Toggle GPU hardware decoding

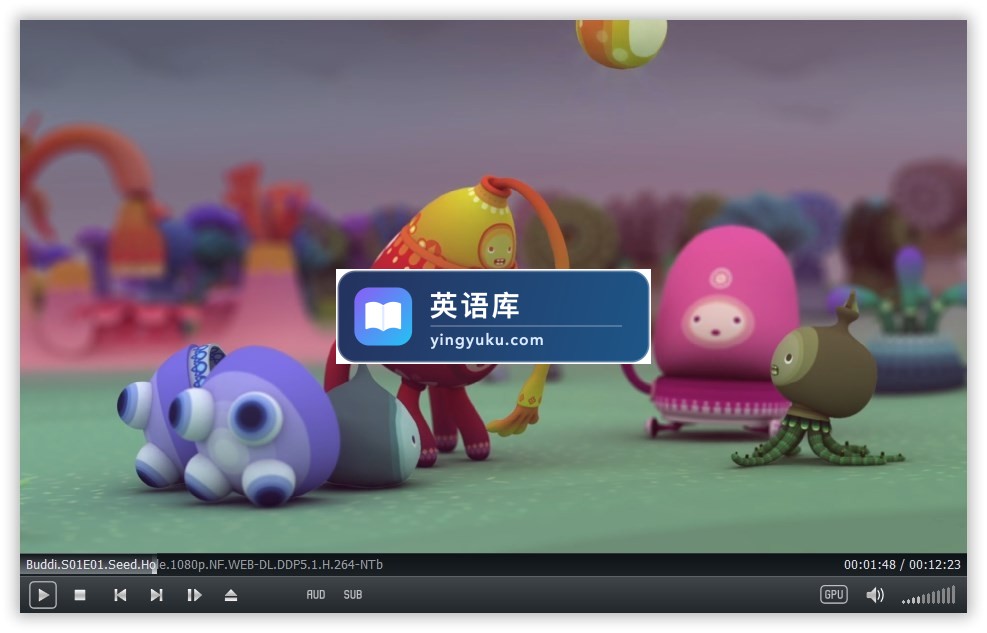coord(833,595)
